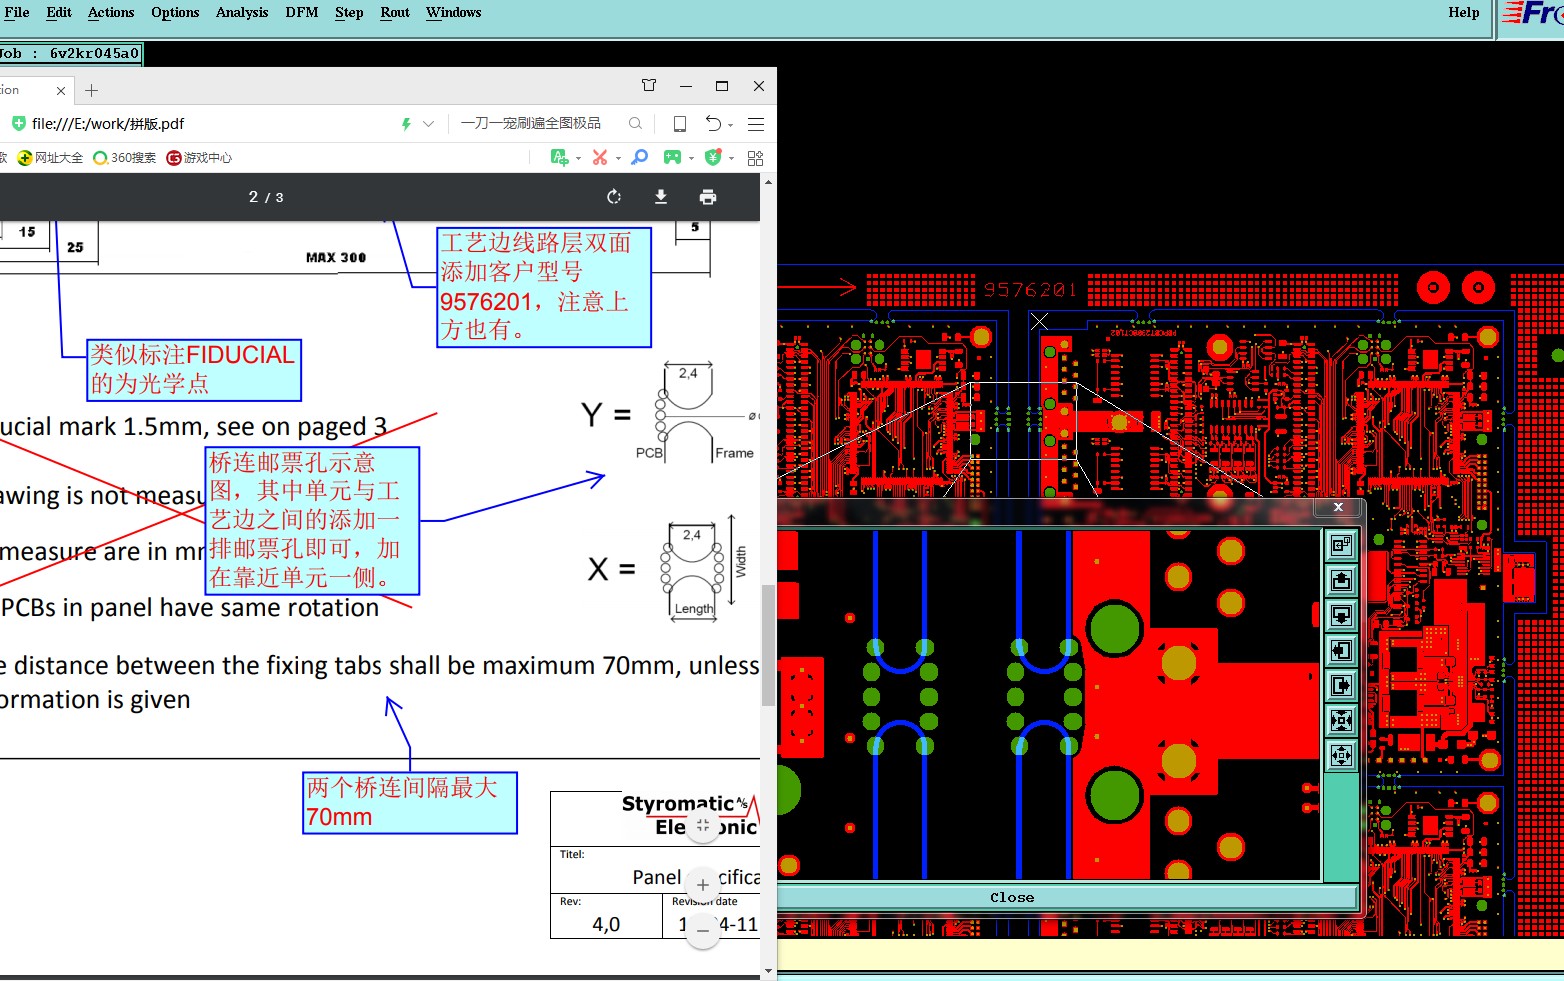This screenshot has width=1564, height=981.
Task: Click the zoom-out expanding arrows icon
Action: (x=1341, y=755)
